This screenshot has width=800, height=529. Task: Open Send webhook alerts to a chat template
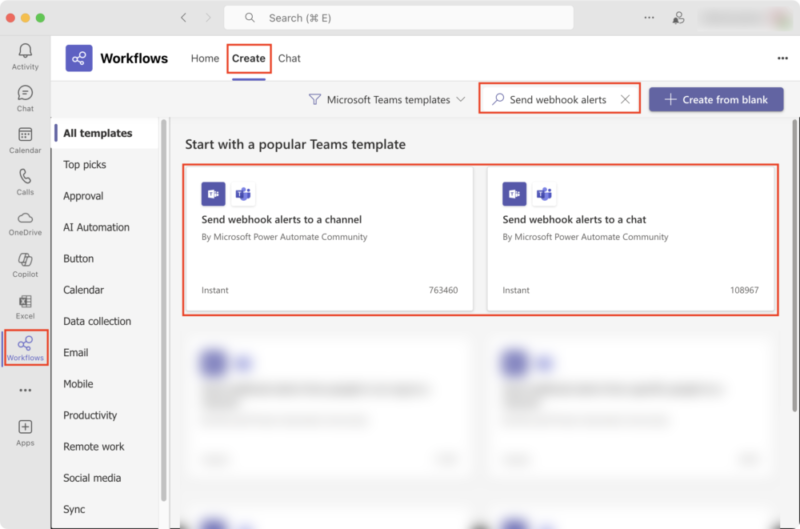click(631, 239)
